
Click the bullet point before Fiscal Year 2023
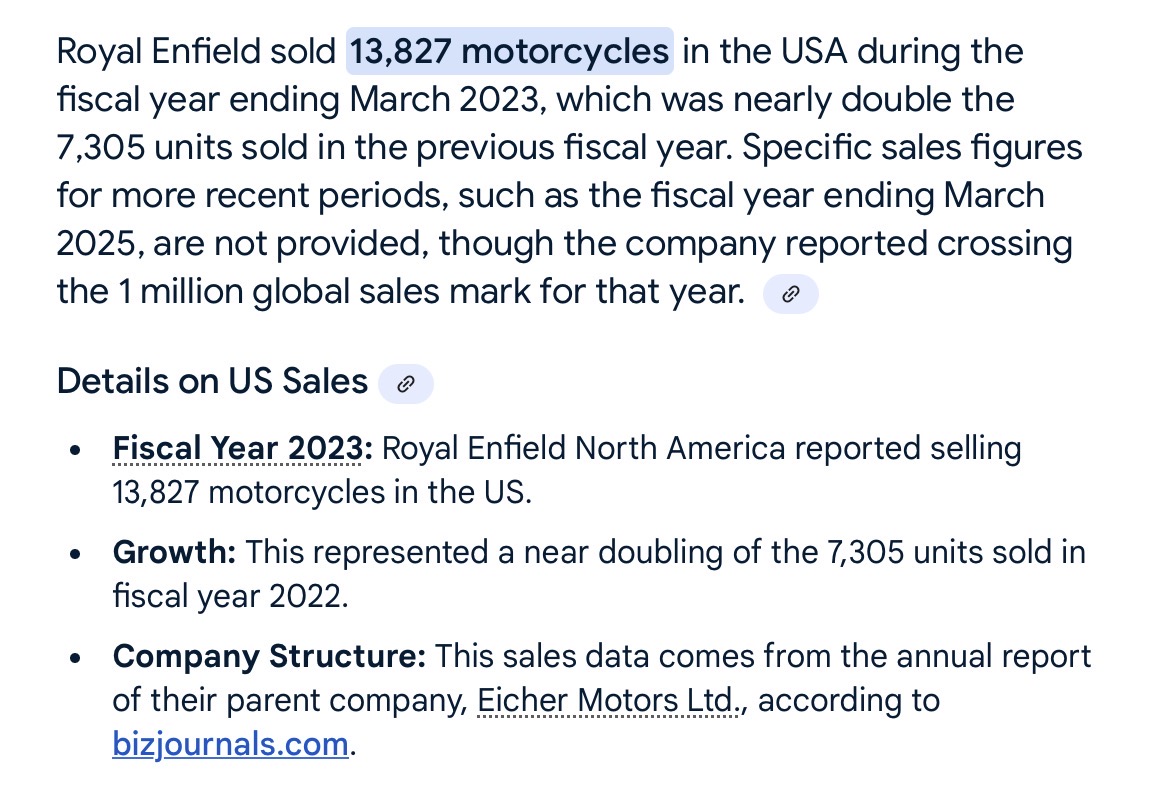tap(75, 451)
